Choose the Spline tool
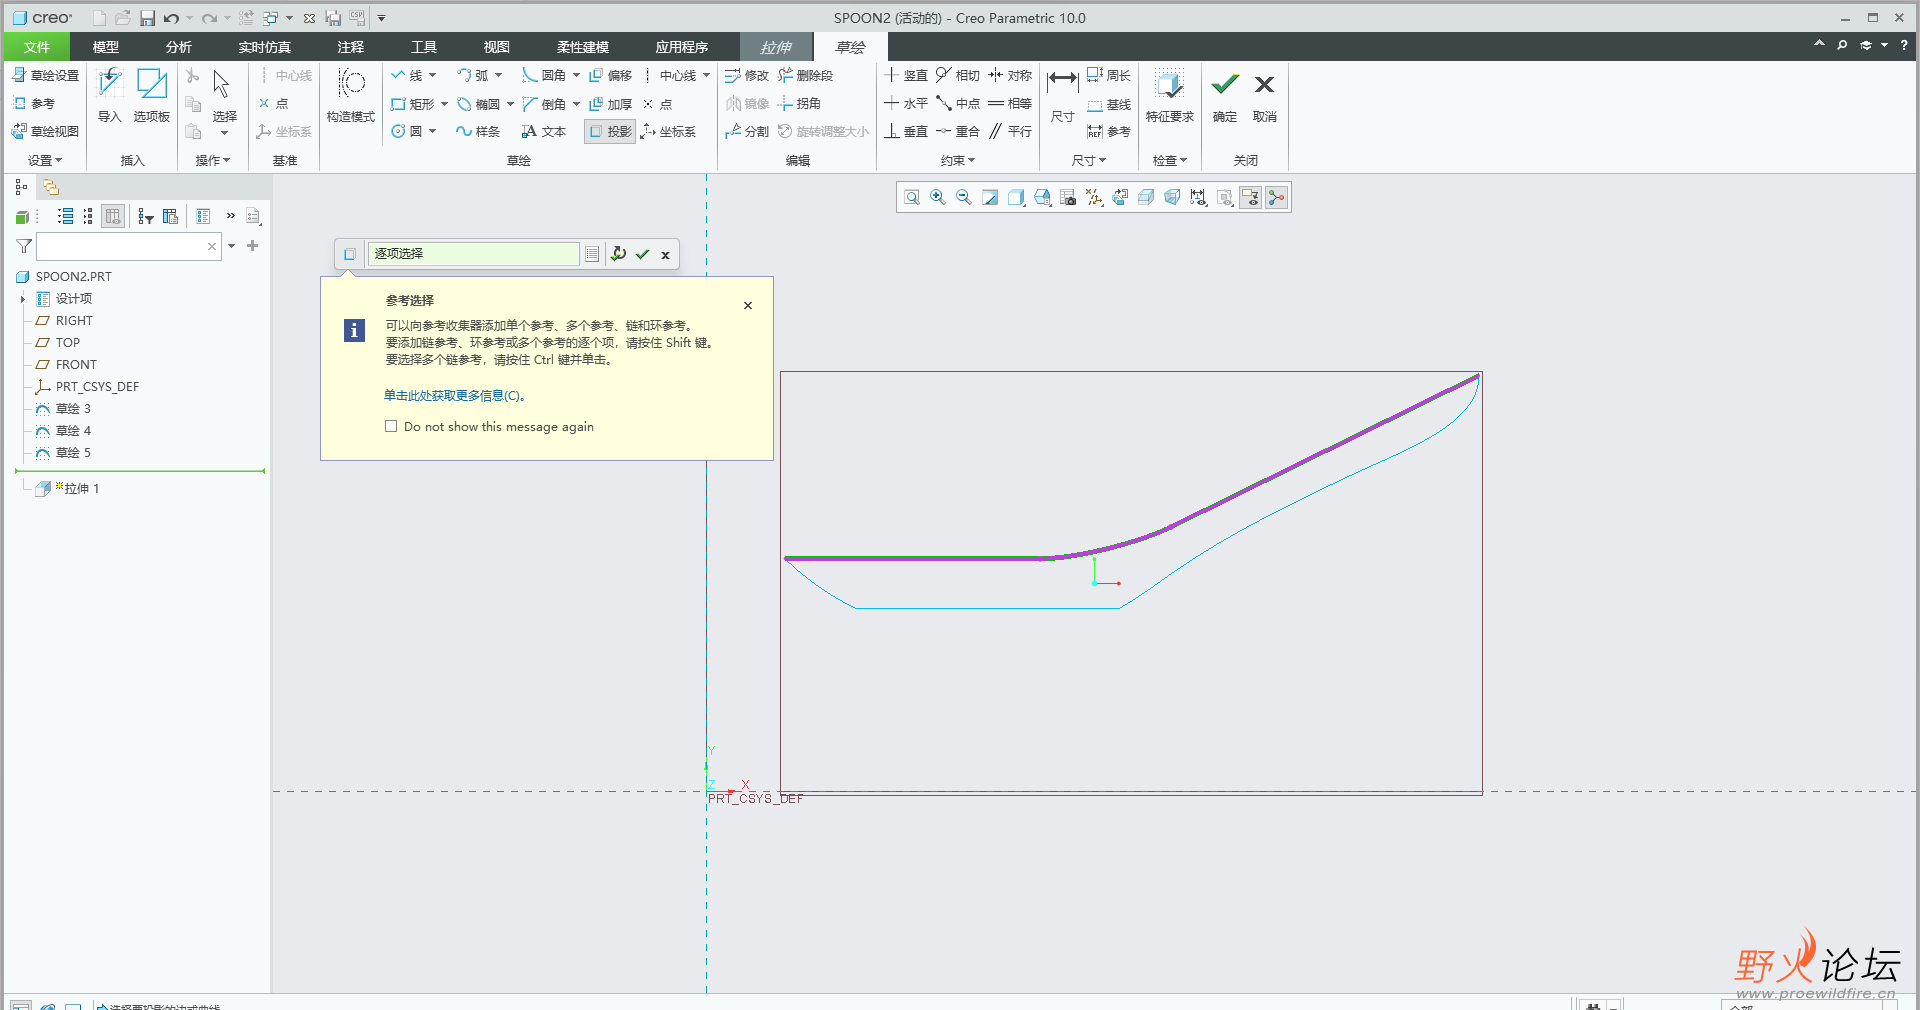Viewport: 1920px width, 1010px height. (479, 131)
